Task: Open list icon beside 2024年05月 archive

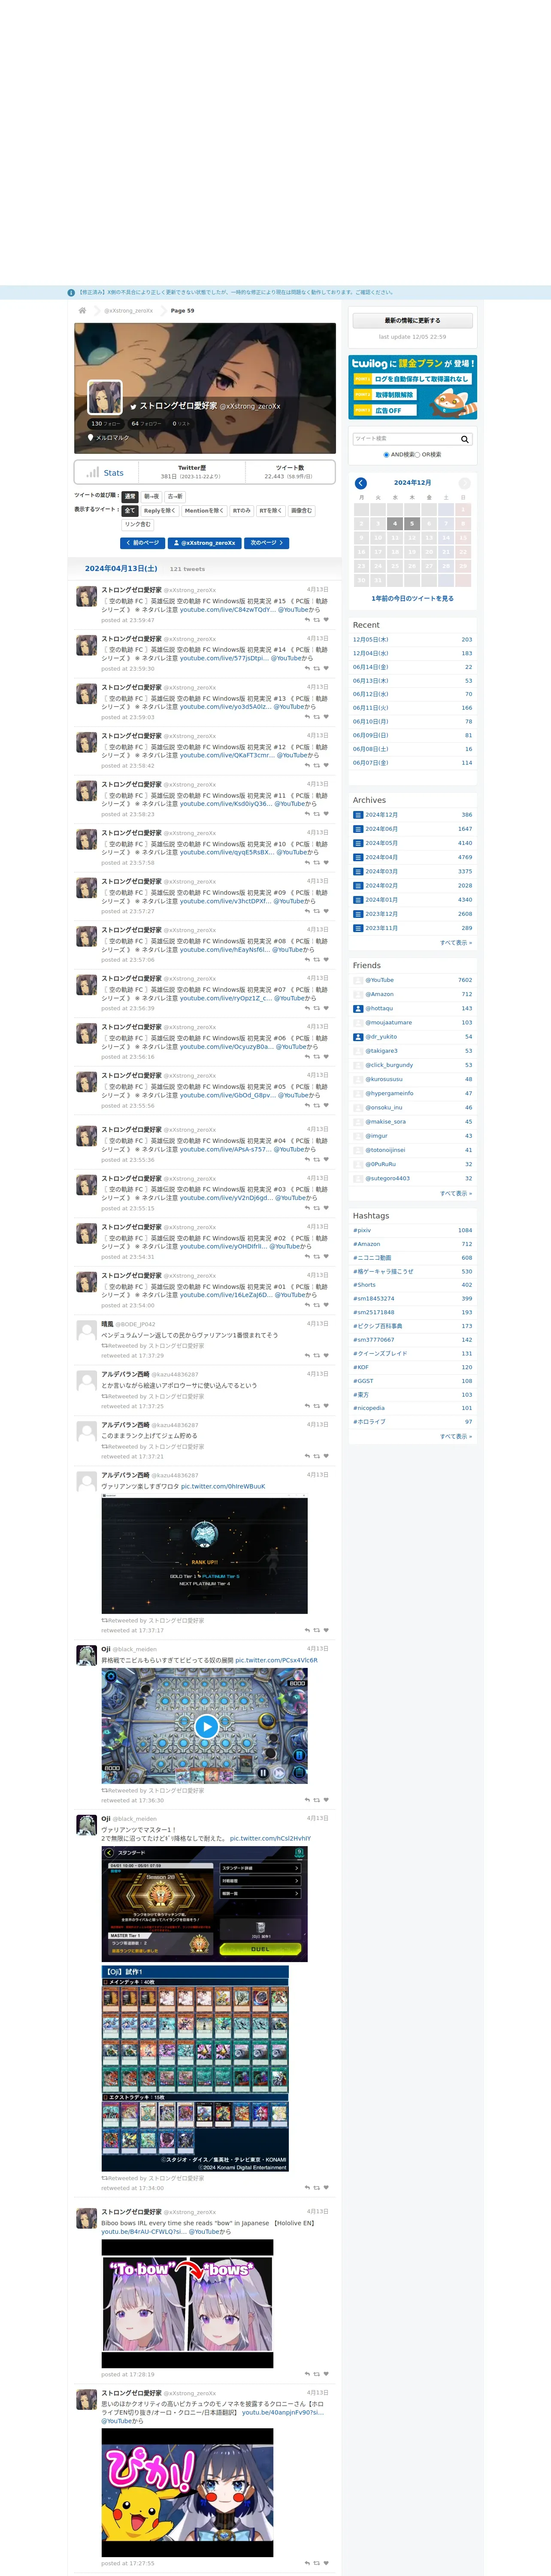Action: [358, 843]
